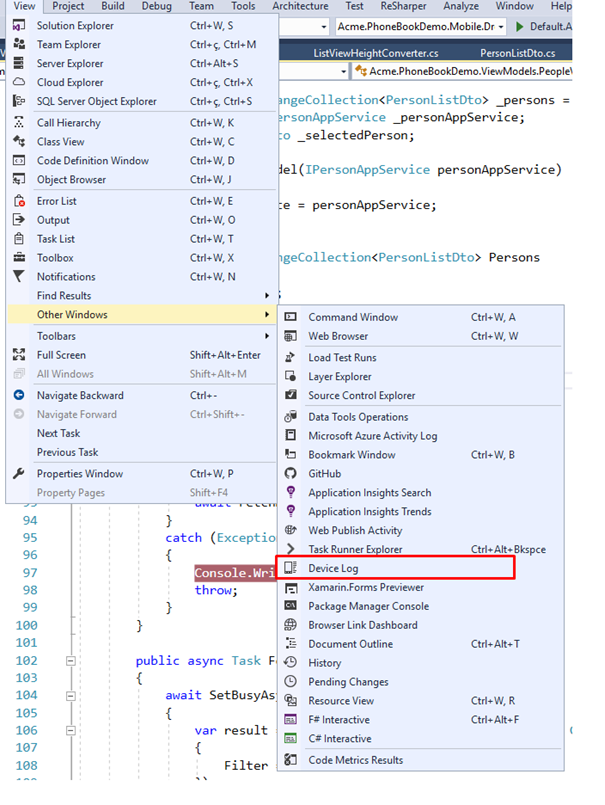
Task: Click the Notifications flag icon
Action: point(19,277)
